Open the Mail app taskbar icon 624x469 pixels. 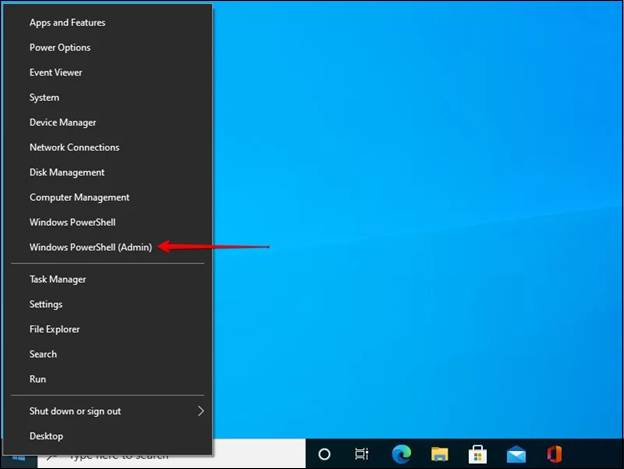click(516, 454)
